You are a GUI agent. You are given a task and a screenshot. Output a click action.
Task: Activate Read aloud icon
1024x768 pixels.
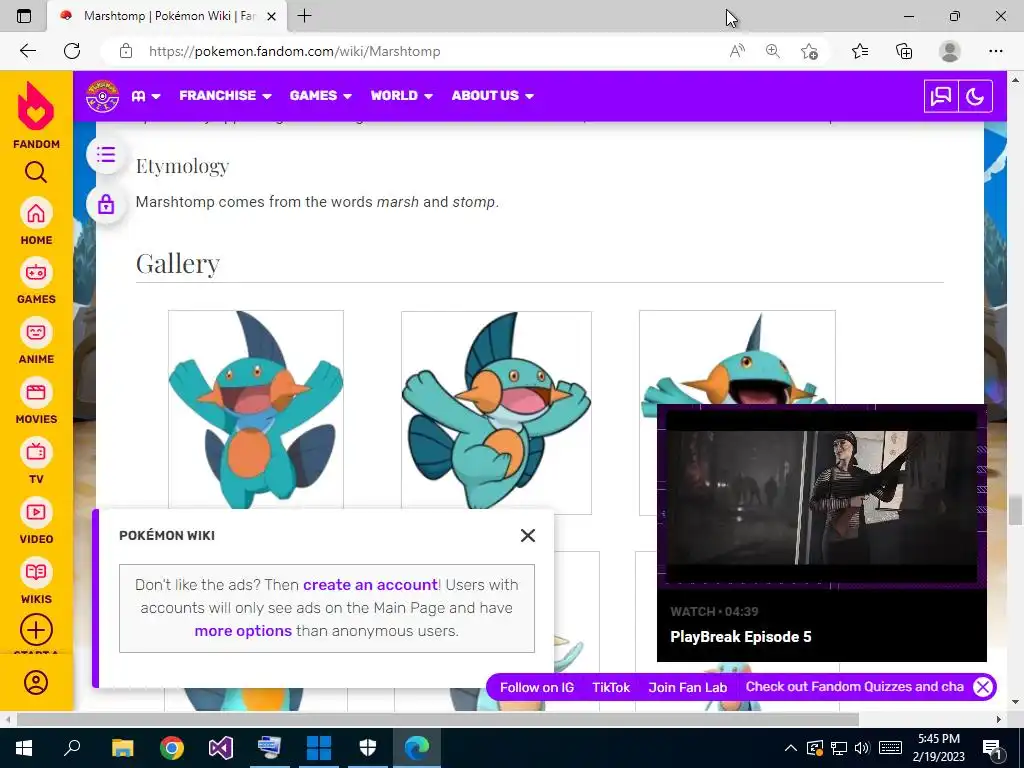click(x=737, y=51)
